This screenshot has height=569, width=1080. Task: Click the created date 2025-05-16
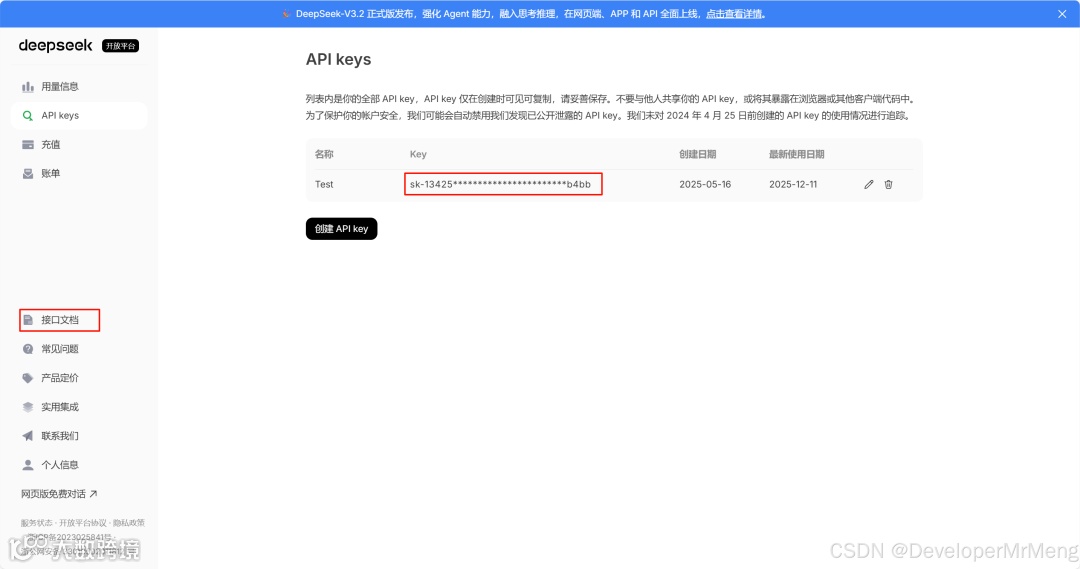[705, 185]
